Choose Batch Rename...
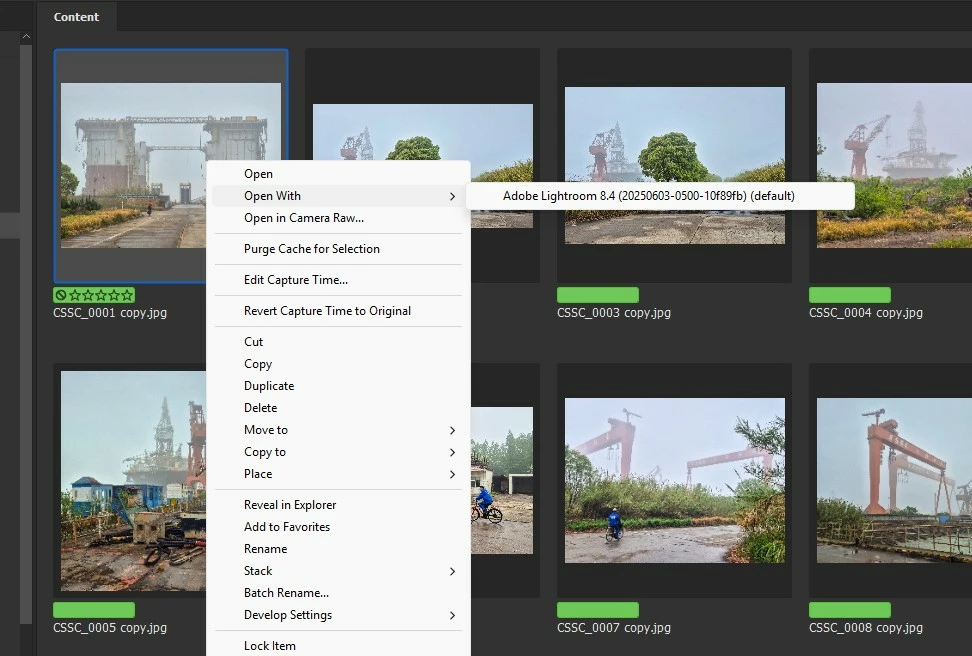 pyautogui.click(x=338, y=593)
